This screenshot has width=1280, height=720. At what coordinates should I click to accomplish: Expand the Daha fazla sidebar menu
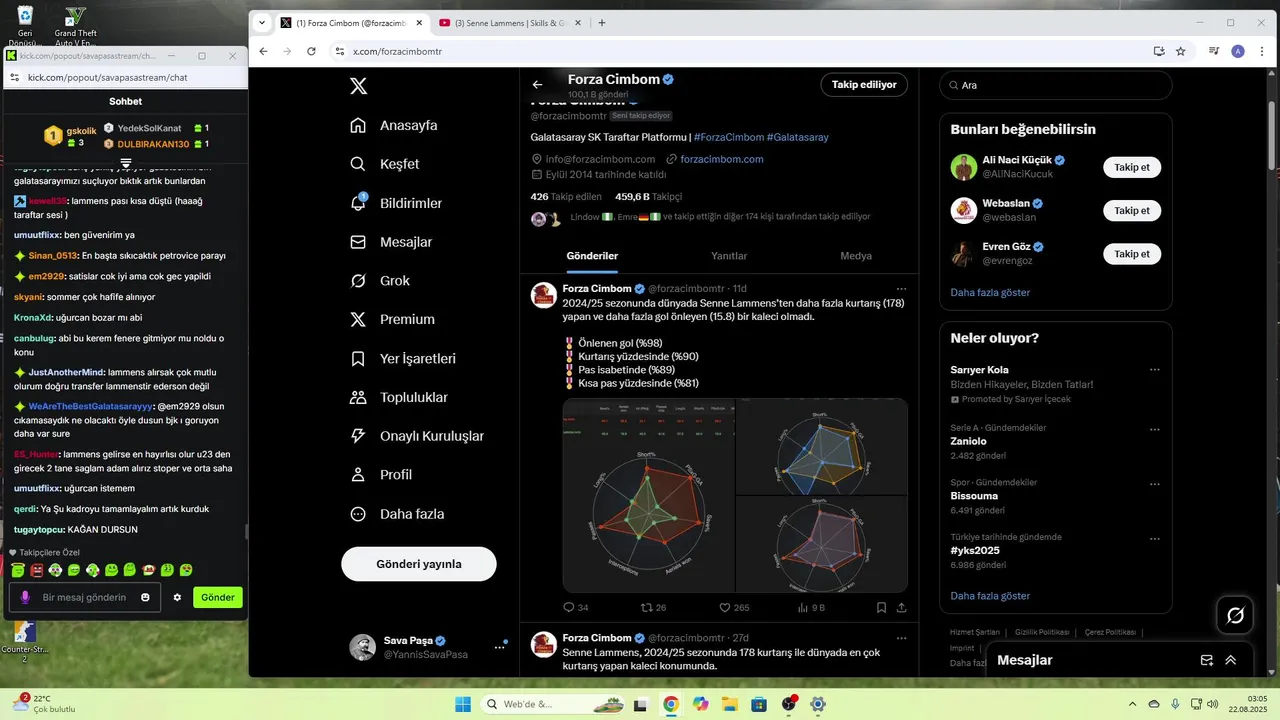397,514
